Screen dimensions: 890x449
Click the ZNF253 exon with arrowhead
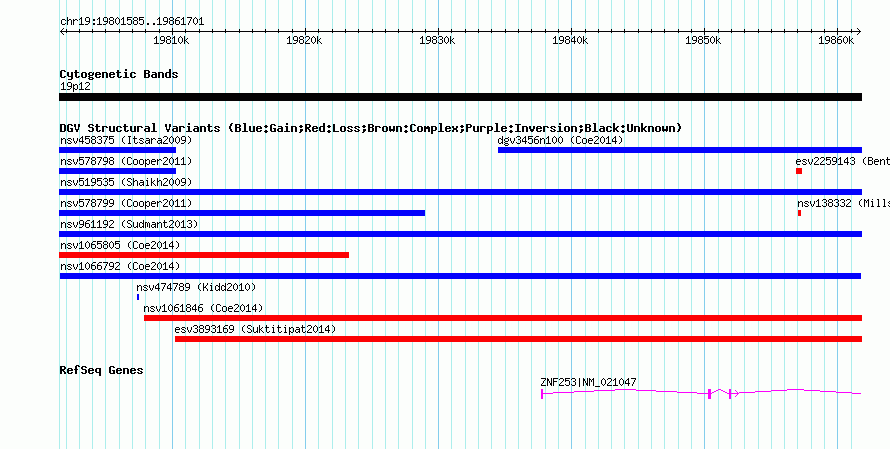click(x=731, y=394)
